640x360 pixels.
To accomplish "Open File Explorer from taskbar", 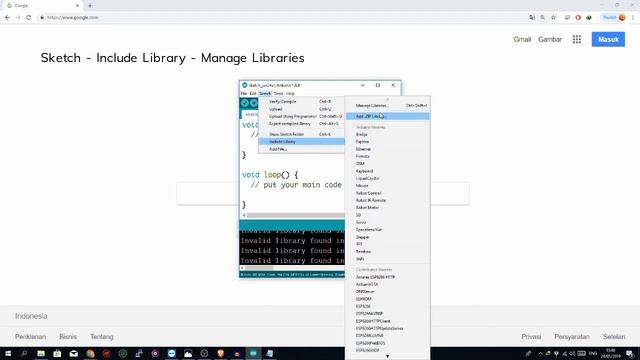I will pos(41,353).
